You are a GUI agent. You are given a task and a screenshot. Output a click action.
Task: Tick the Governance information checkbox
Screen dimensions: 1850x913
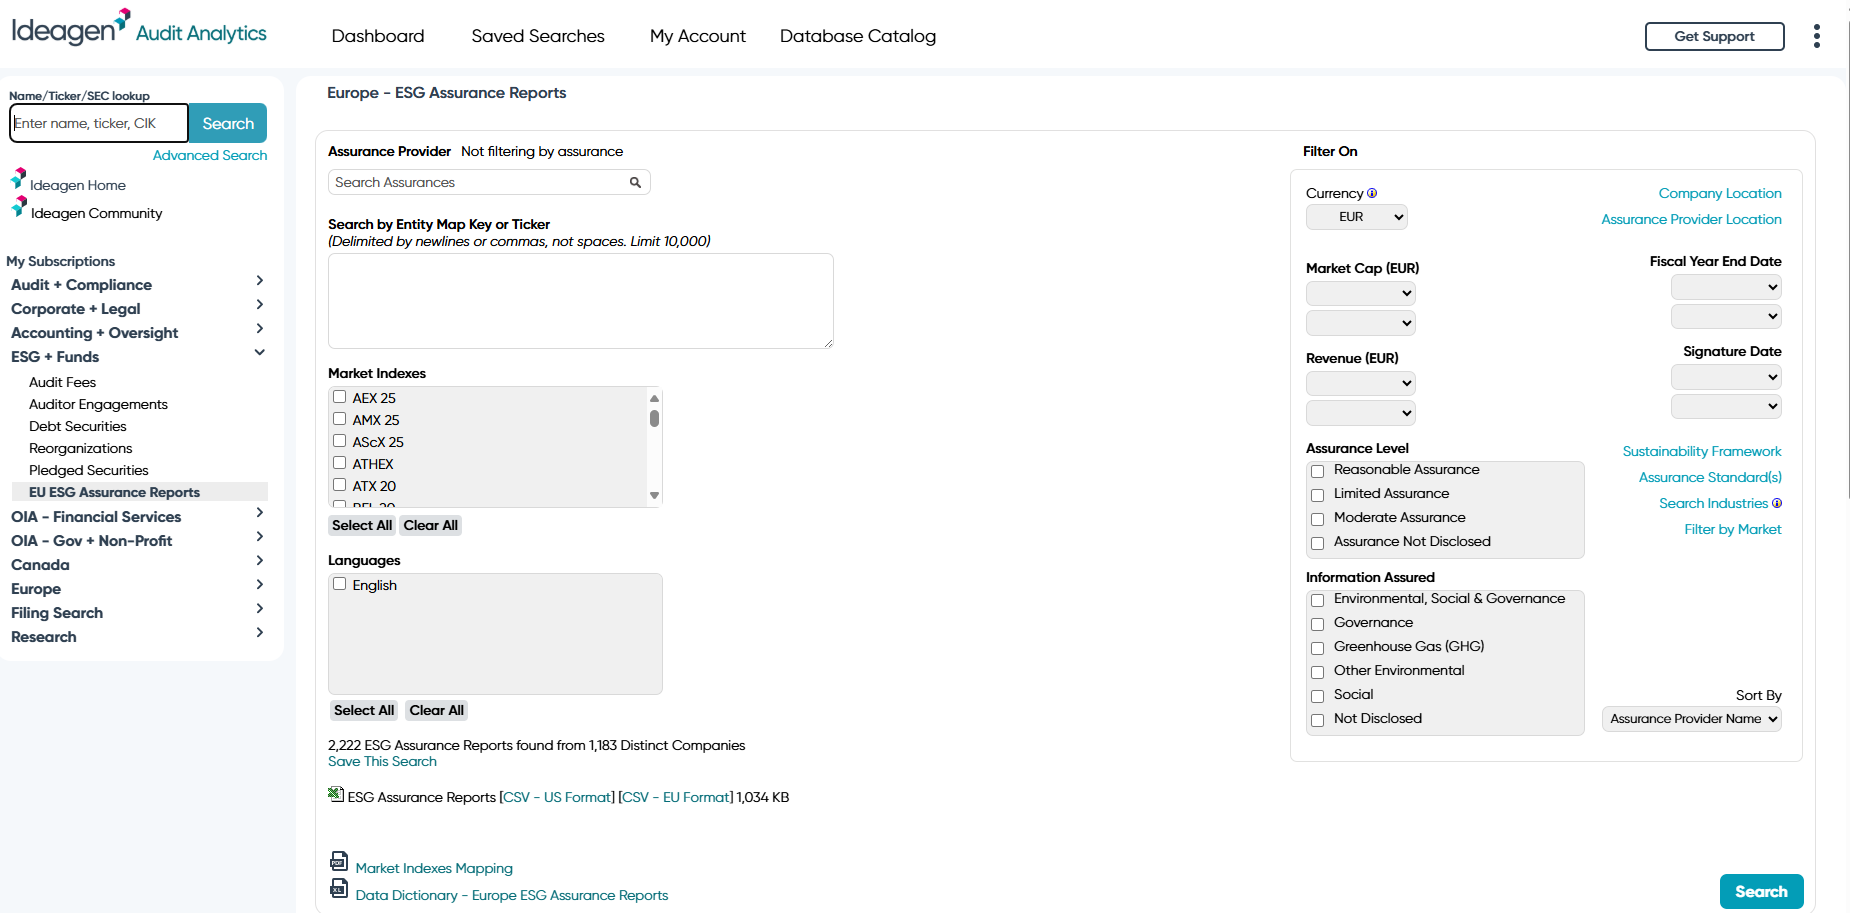tap(1318, 624)
